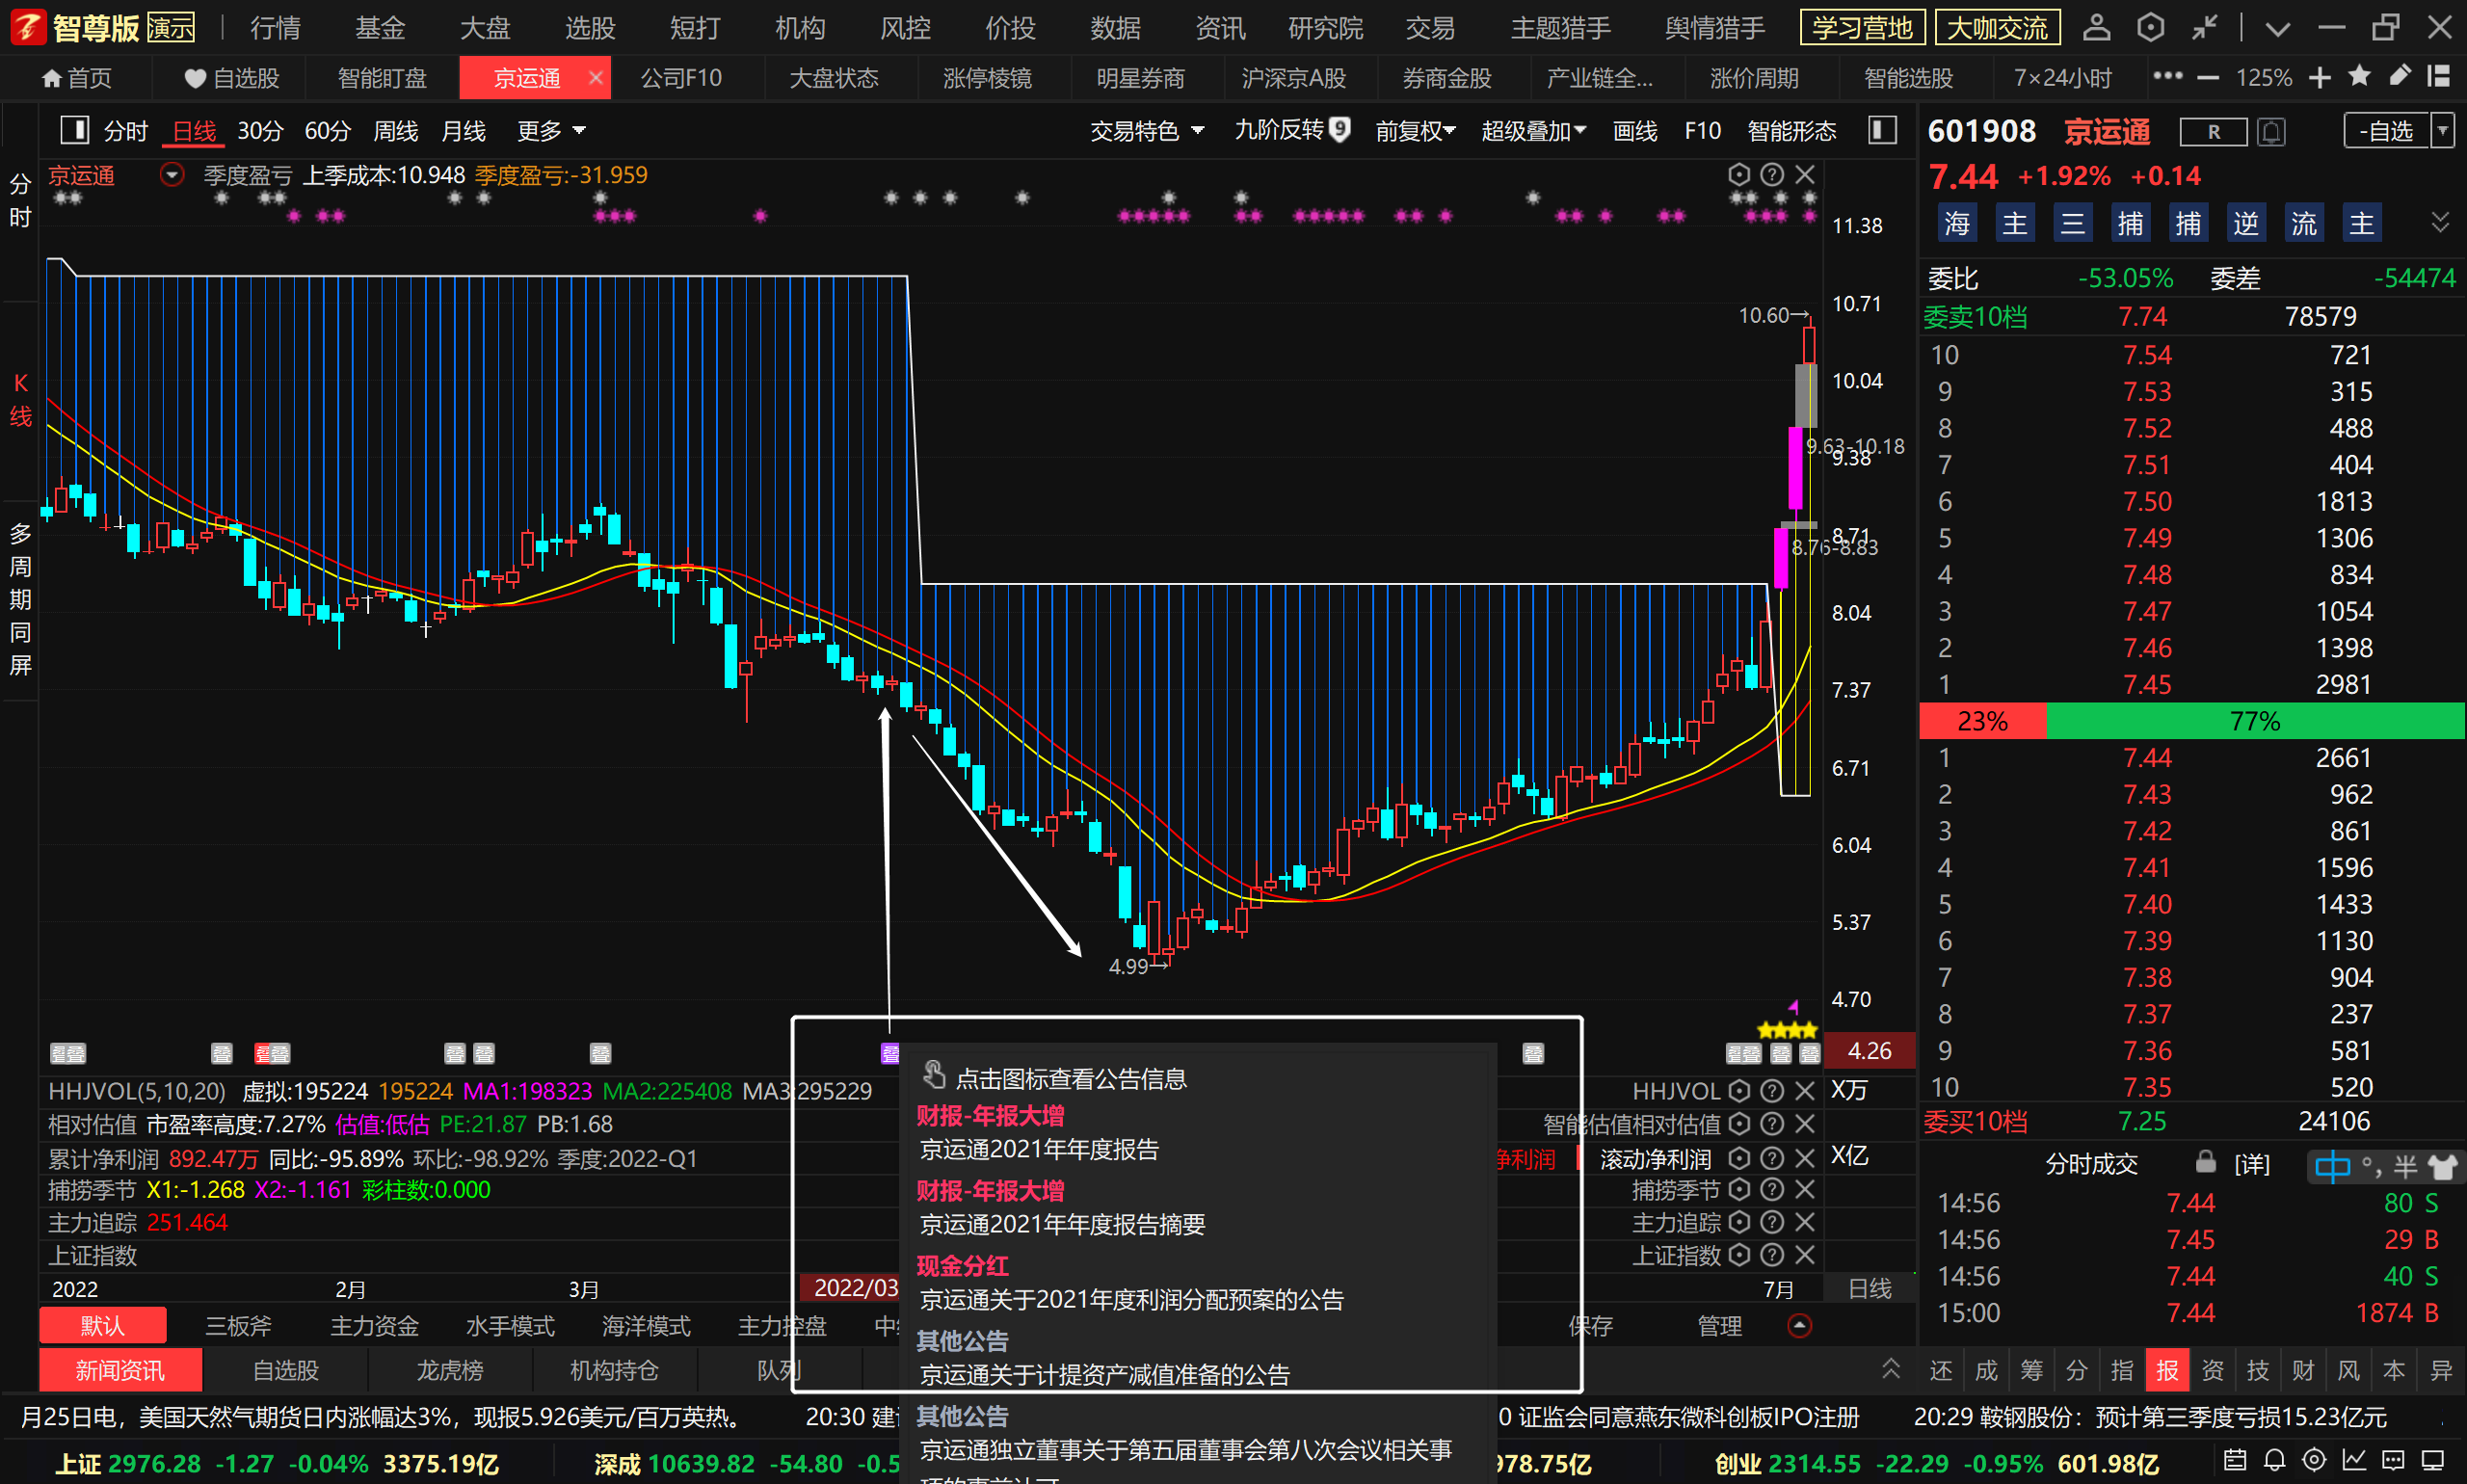Open the 主题猎手 menu

[x=1560, y=28]
